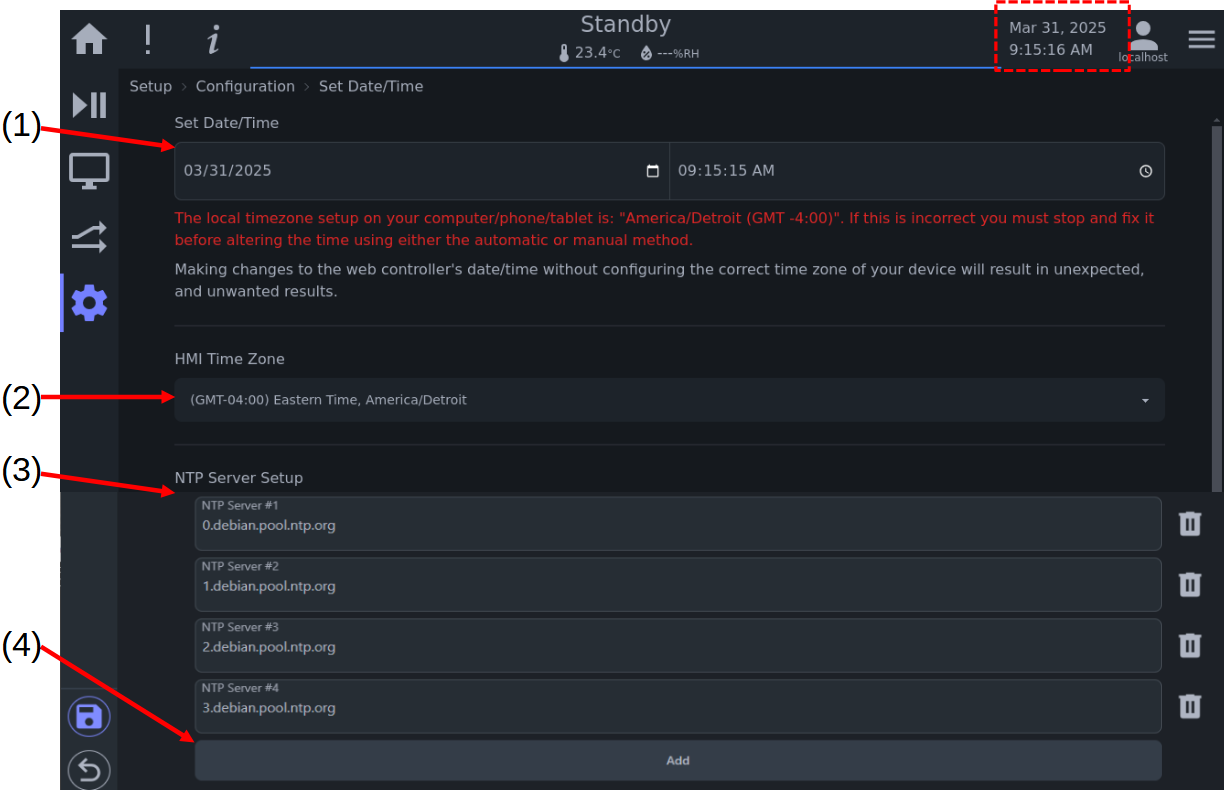Click the 'NTP Server Setup' heading
This screenshot has height=790, width=1224.
click(239, 478)
